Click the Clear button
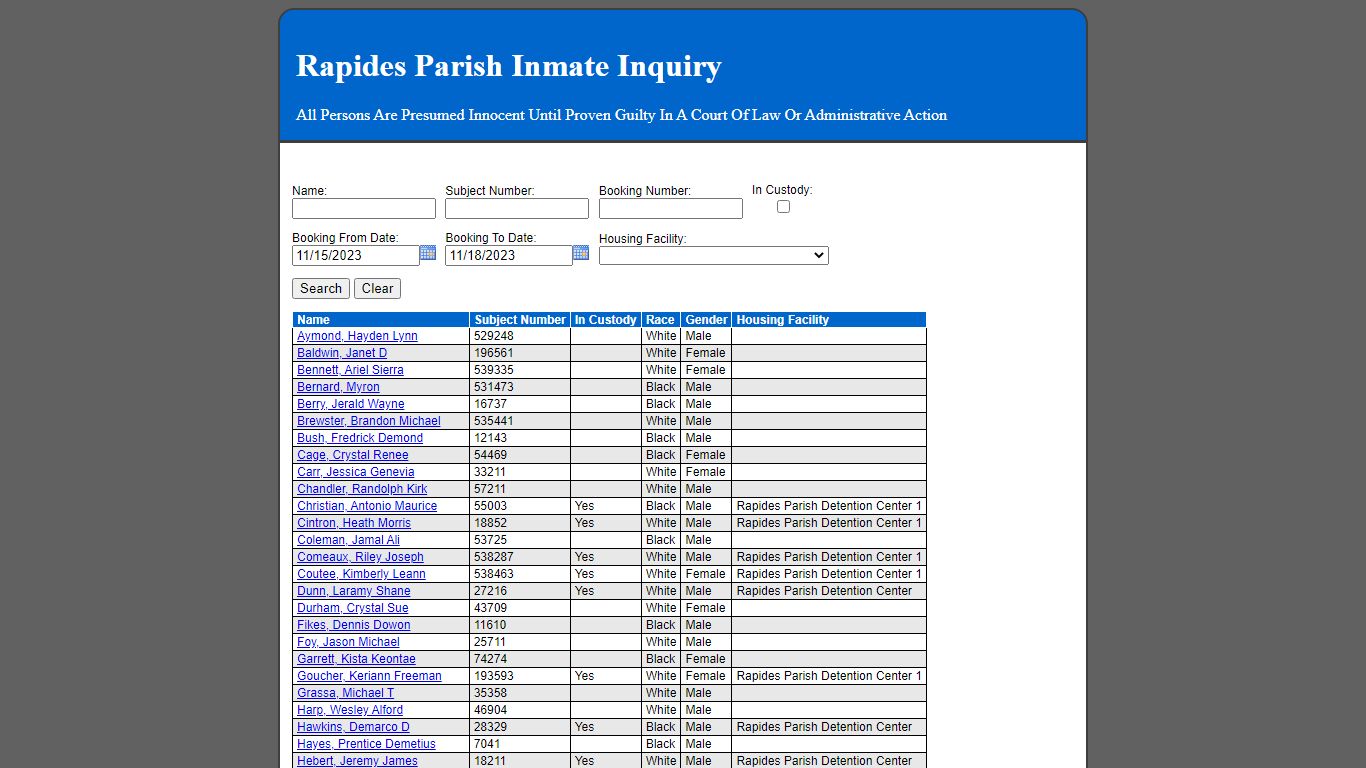Image resolution: width=1366 pixels, height=768 pixels. coord(377,288)
